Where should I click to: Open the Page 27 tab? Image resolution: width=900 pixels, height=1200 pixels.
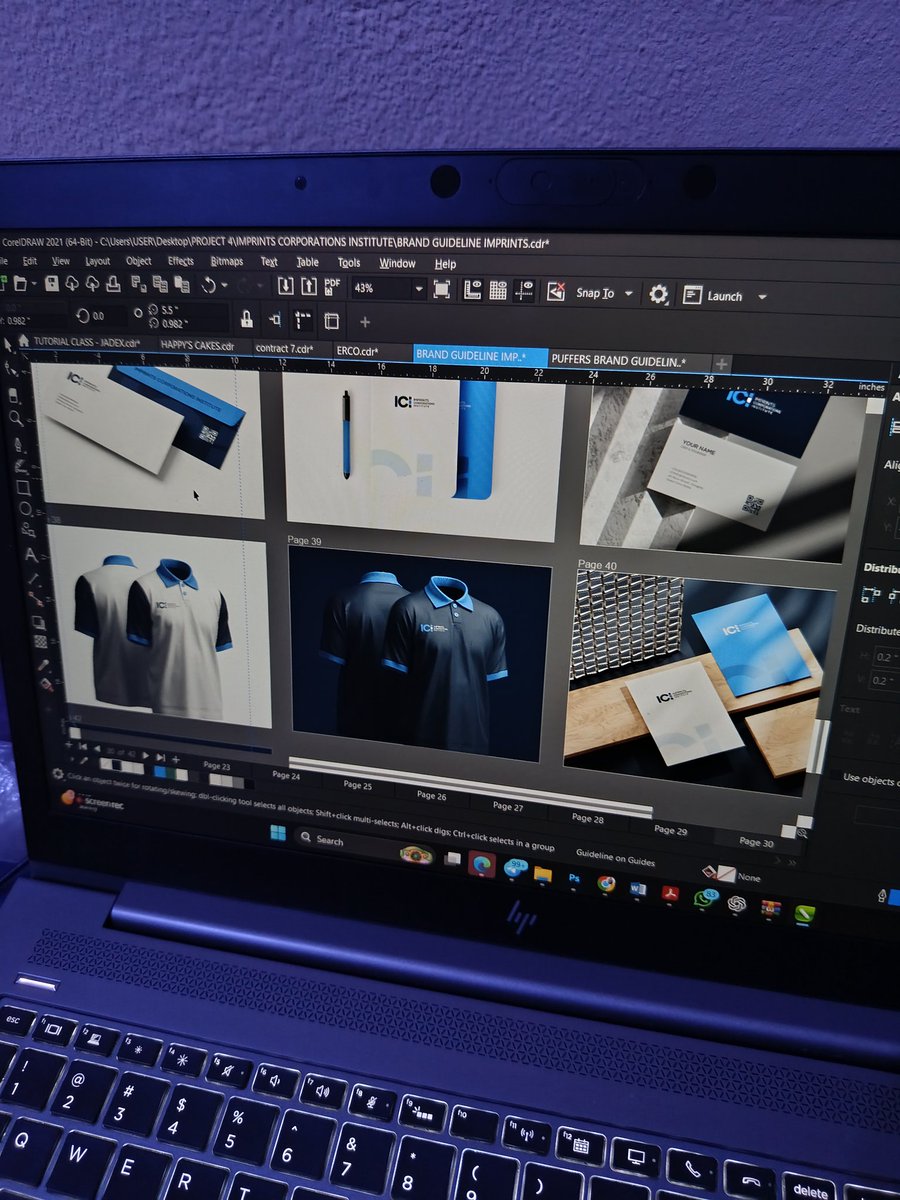pos(508,806)
